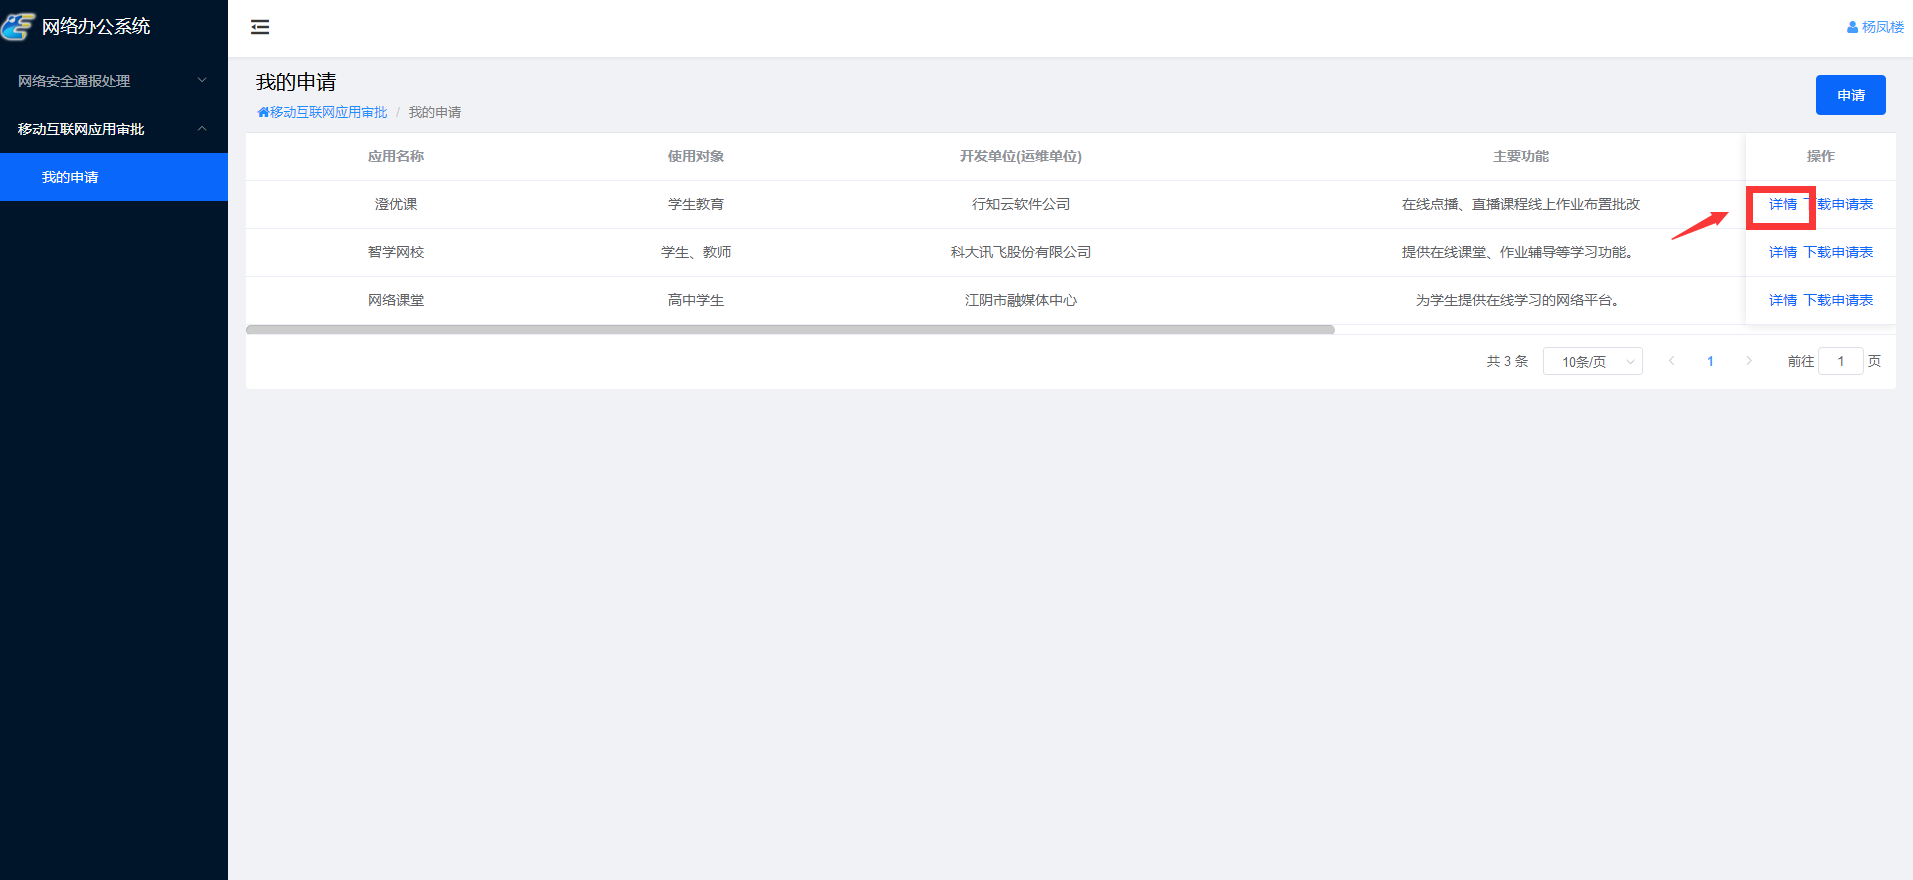Click the 应用名称 column header
The image size is (1913, 880).
(x=396, y=156)
